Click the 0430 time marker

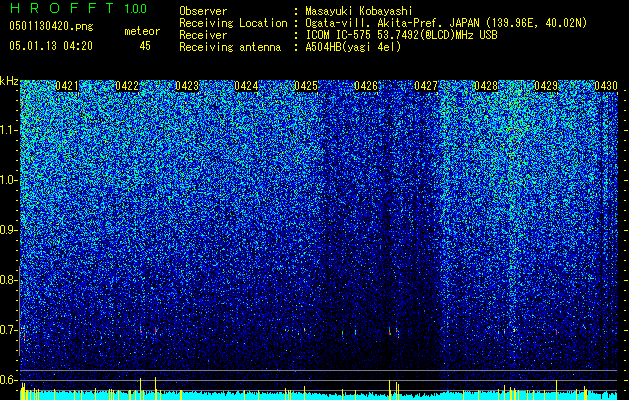point(606,86)
